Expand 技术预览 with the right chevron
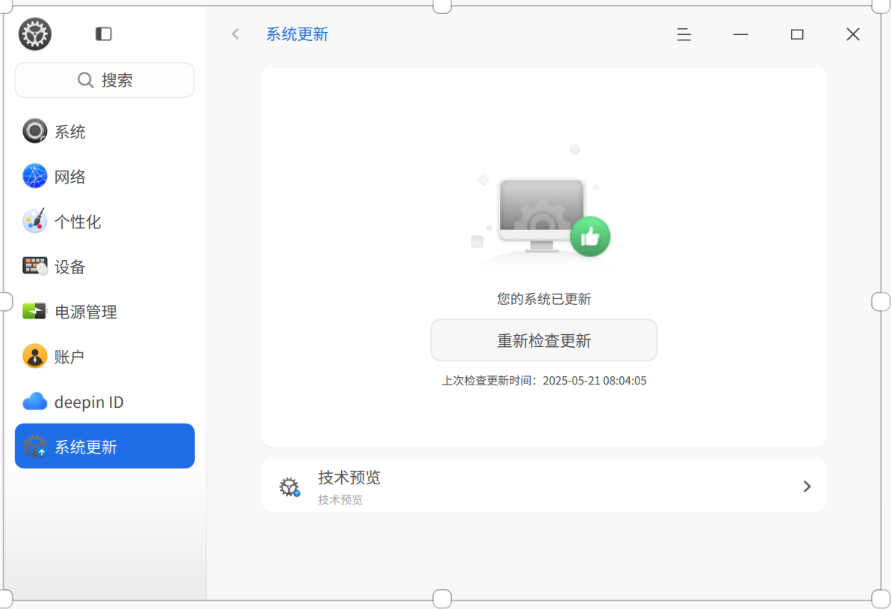The height and width of the screenshot is (609, 891). [x=807, y=486]
